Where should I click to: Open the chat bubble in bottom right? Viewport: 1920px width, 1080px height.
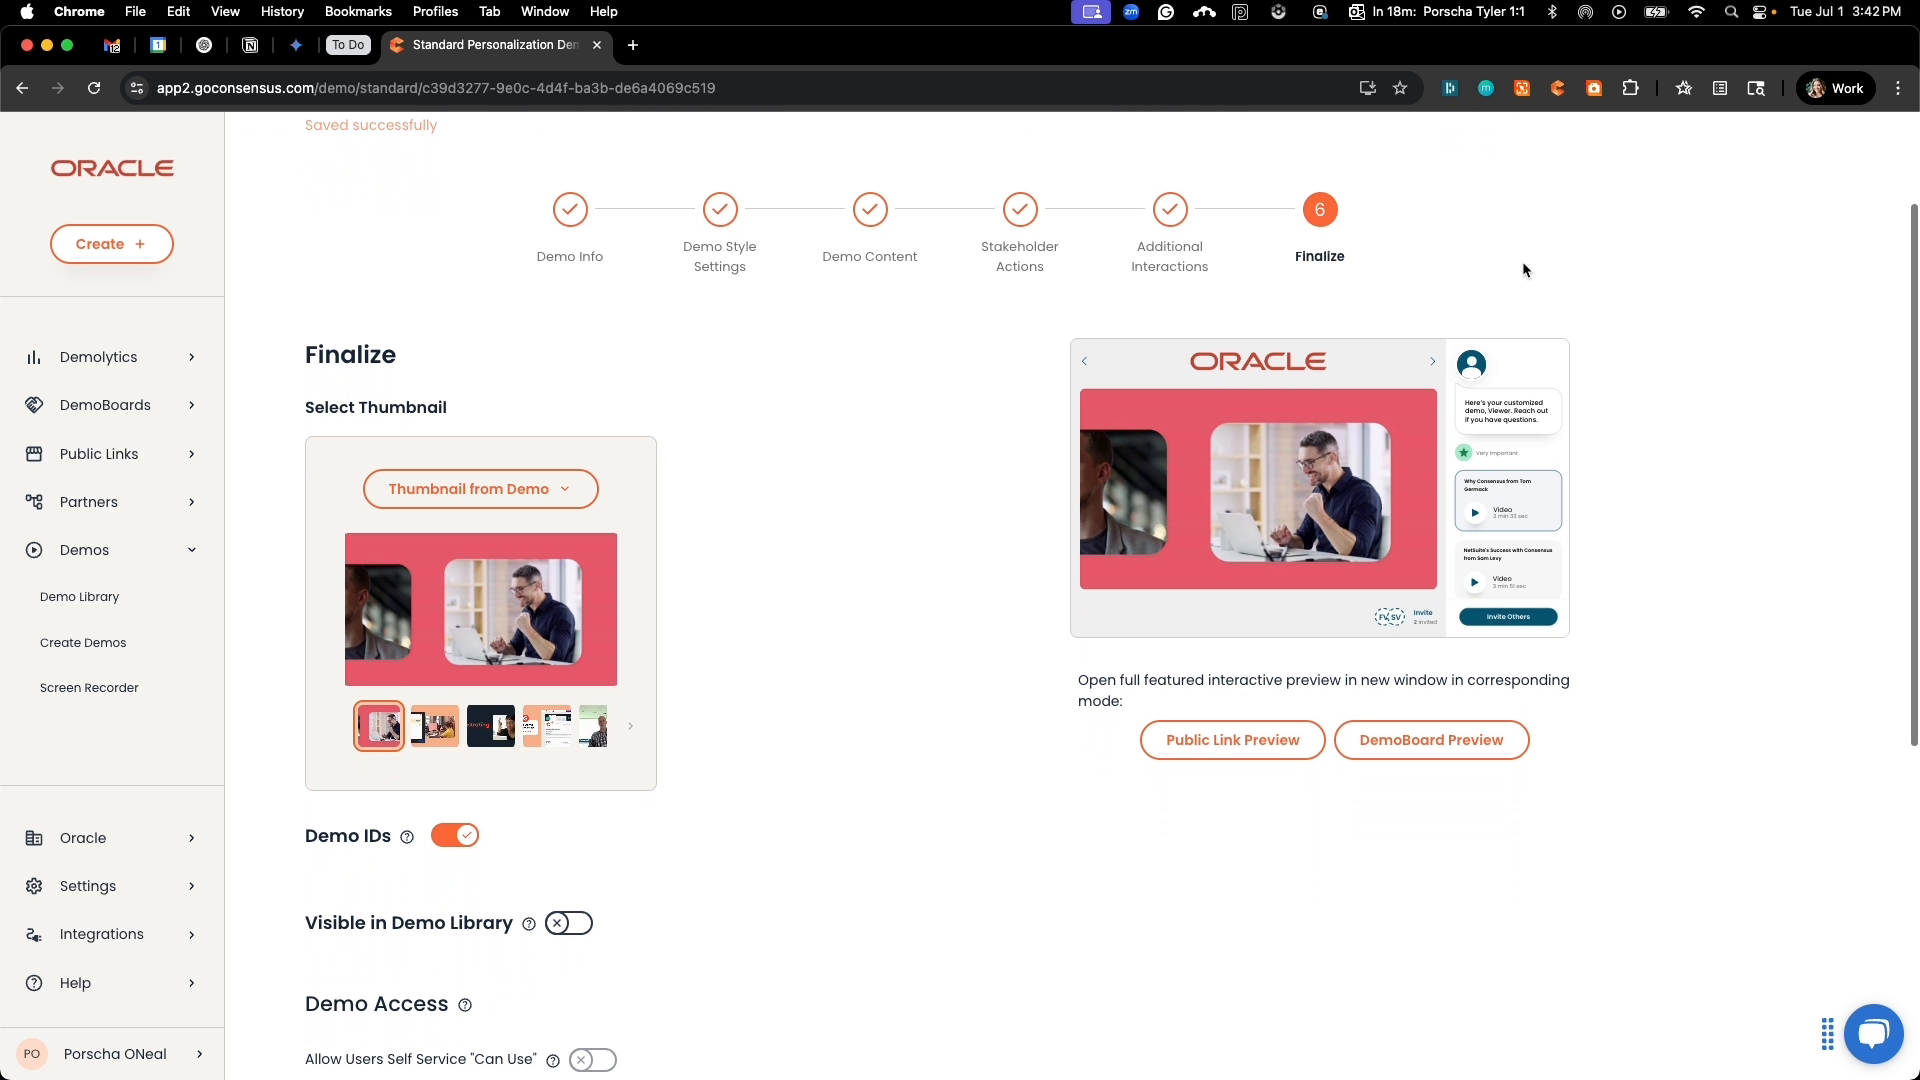(x=1874, y=1033)
